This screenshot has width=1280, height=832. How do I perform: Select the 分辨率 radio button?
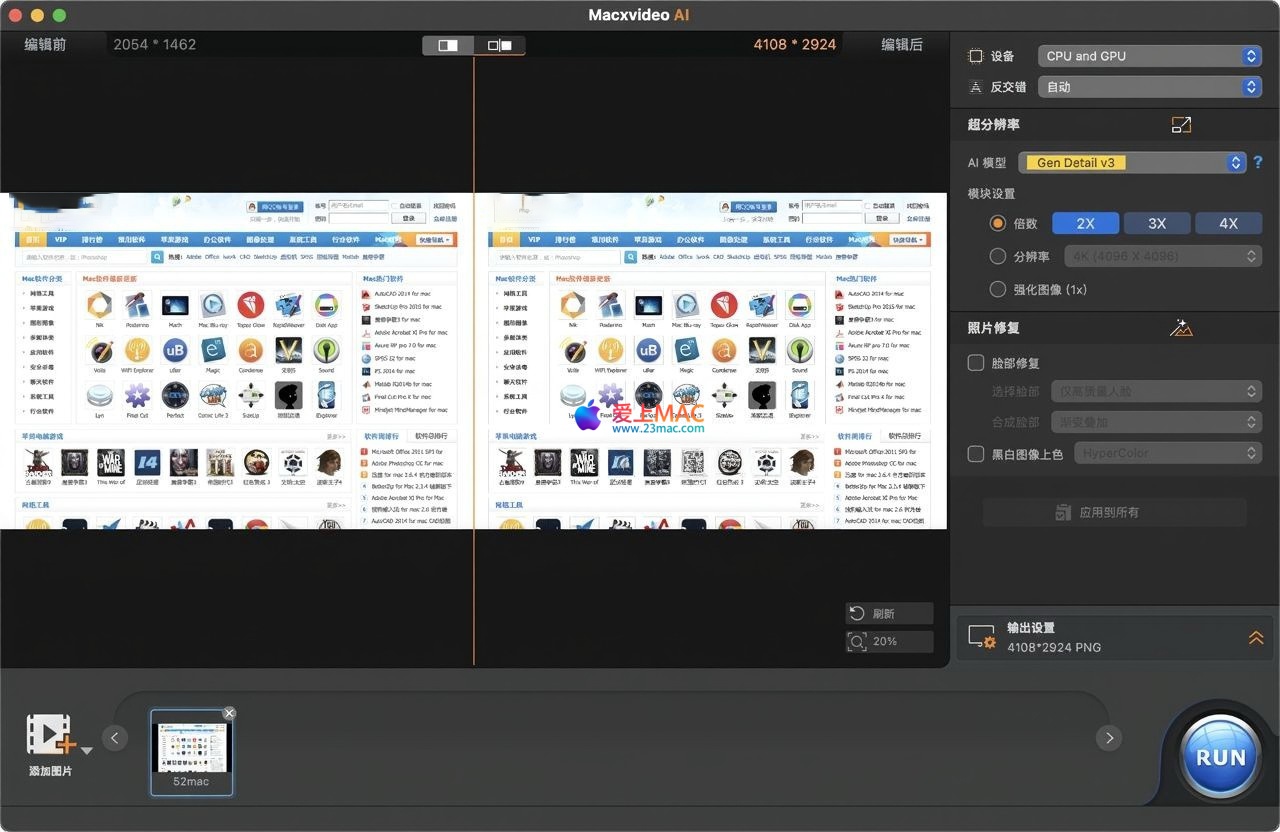pyautogui.click(x=997, y=256)
